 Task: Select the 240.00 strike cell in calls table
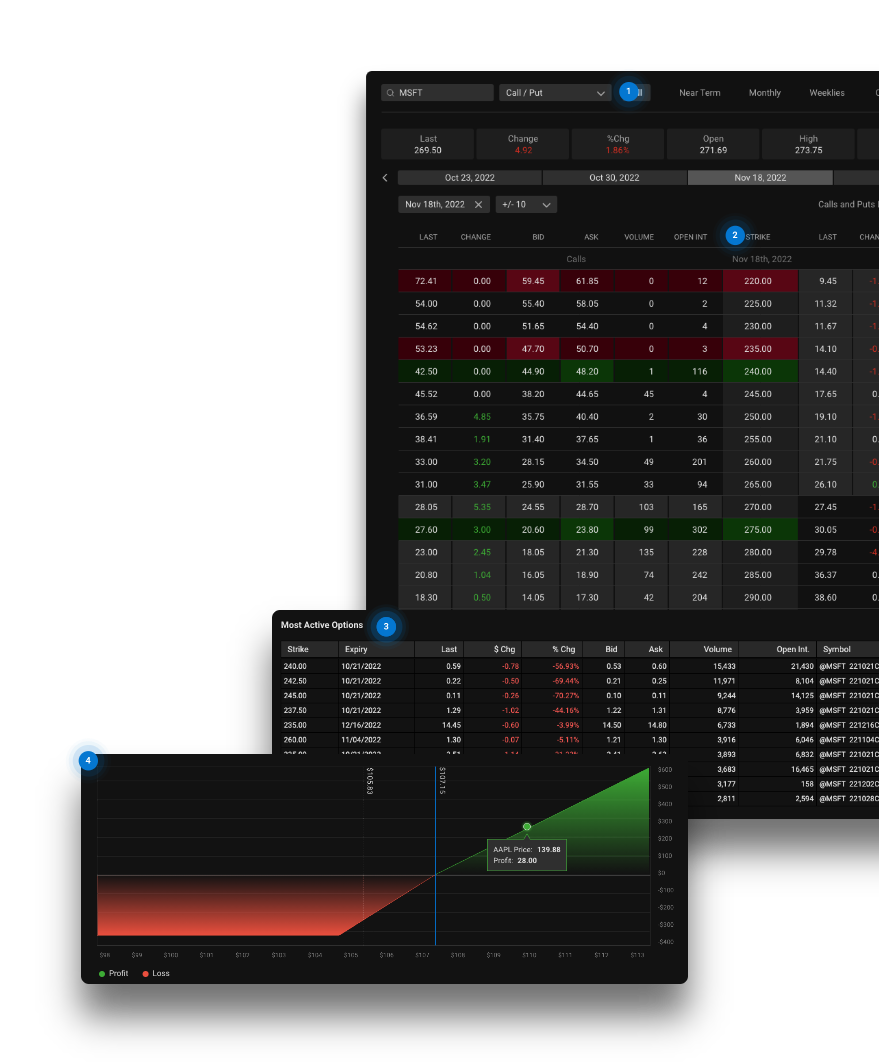[x=759, y=371]
